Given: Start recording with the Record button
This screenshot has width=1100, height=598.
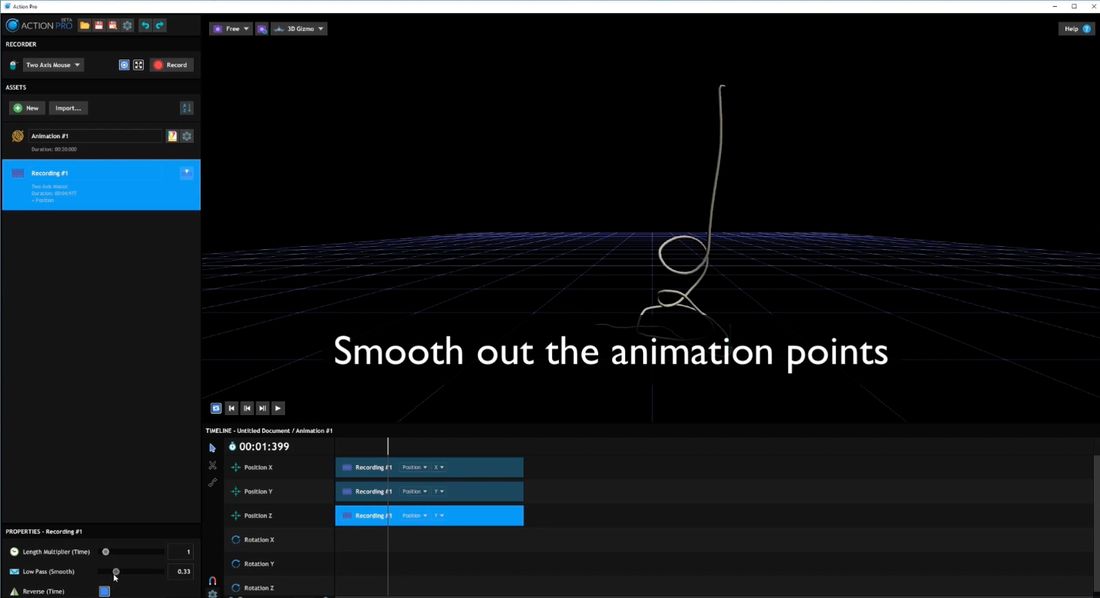Looking at the screenshot, I should [170, 65].
